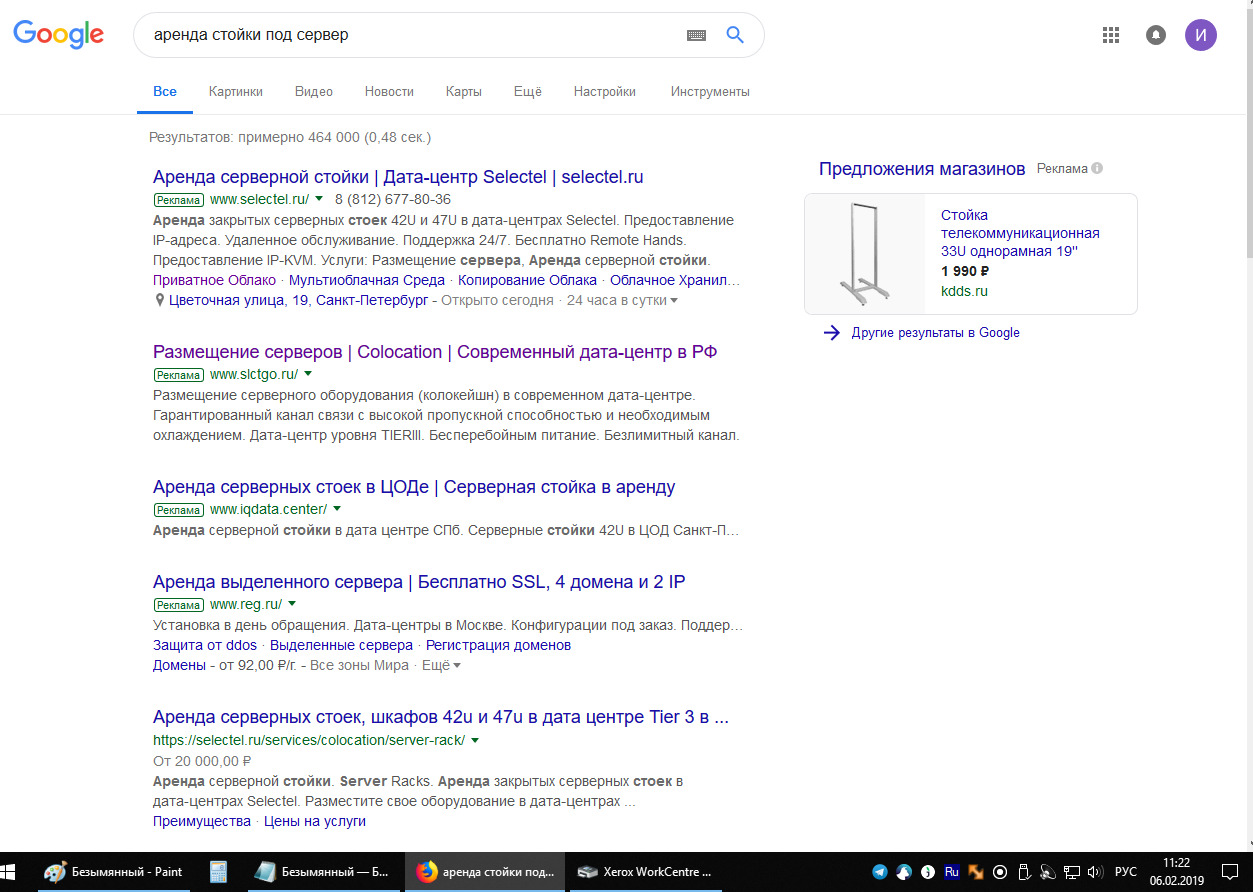Expand the www.iqdata.center URL arrow

coord(337,509)
